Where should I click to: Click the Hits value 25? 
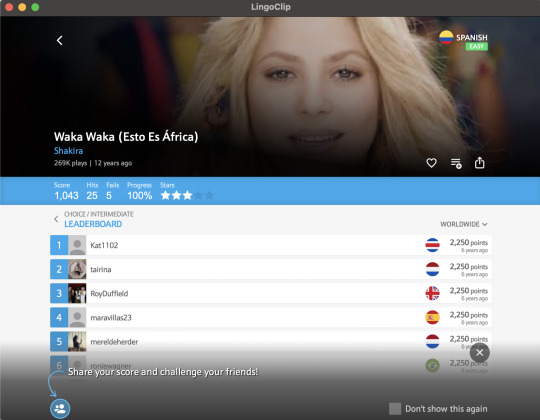pyautogui.click(x=92, y=196)
